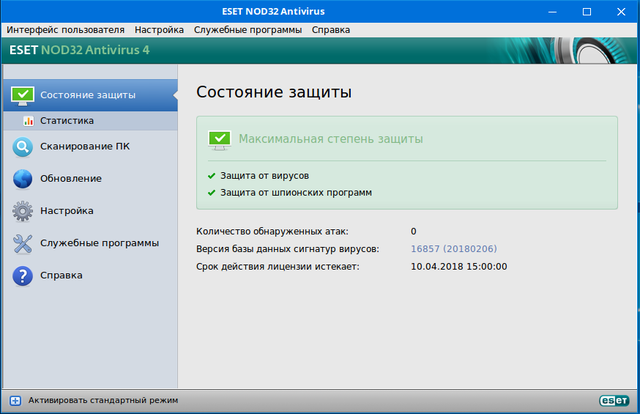640x414 pixels.
Task: Click the magnifier icon for Сканирование ПК
Action: click(x=22, y=147)
